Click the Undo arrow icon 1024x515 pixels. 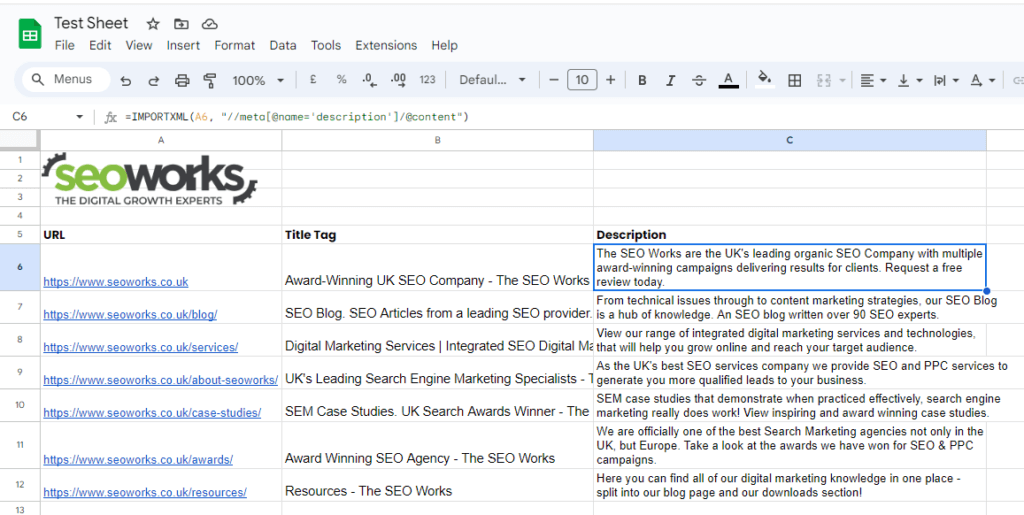point(126,81)
